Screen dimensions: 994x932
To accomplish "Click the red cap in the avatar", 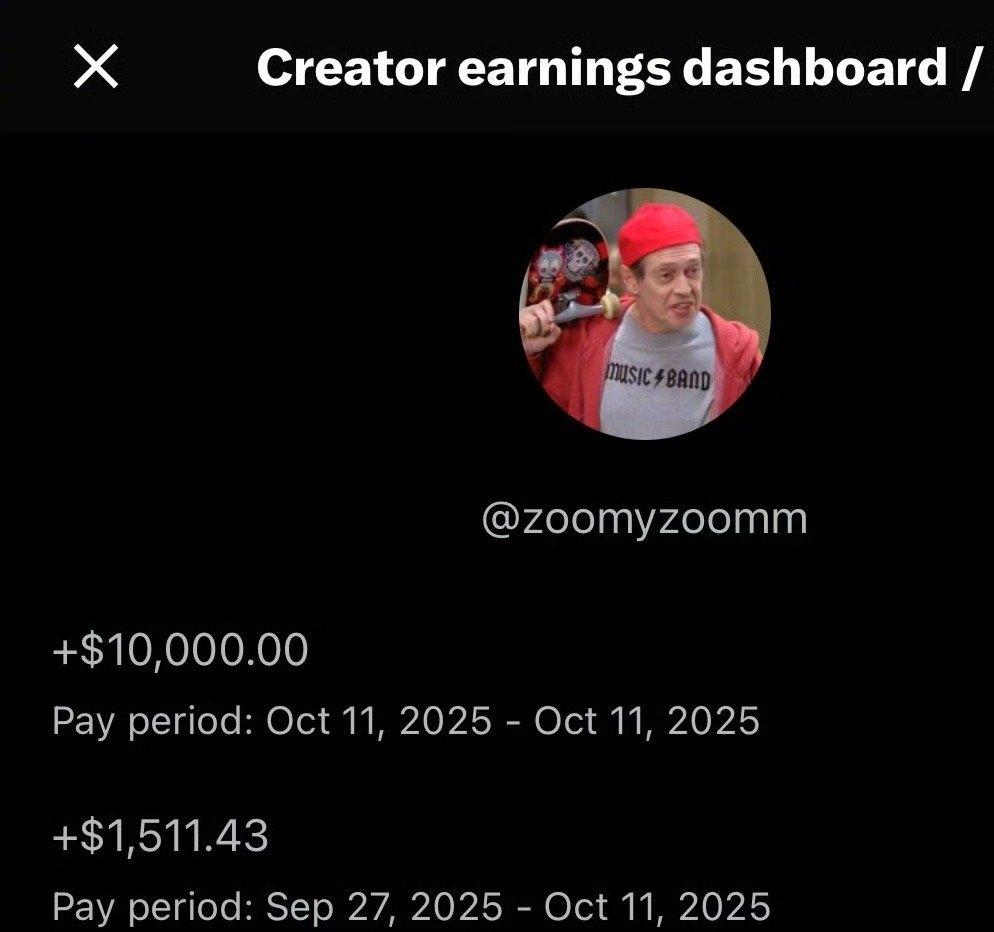I will 659,234.
